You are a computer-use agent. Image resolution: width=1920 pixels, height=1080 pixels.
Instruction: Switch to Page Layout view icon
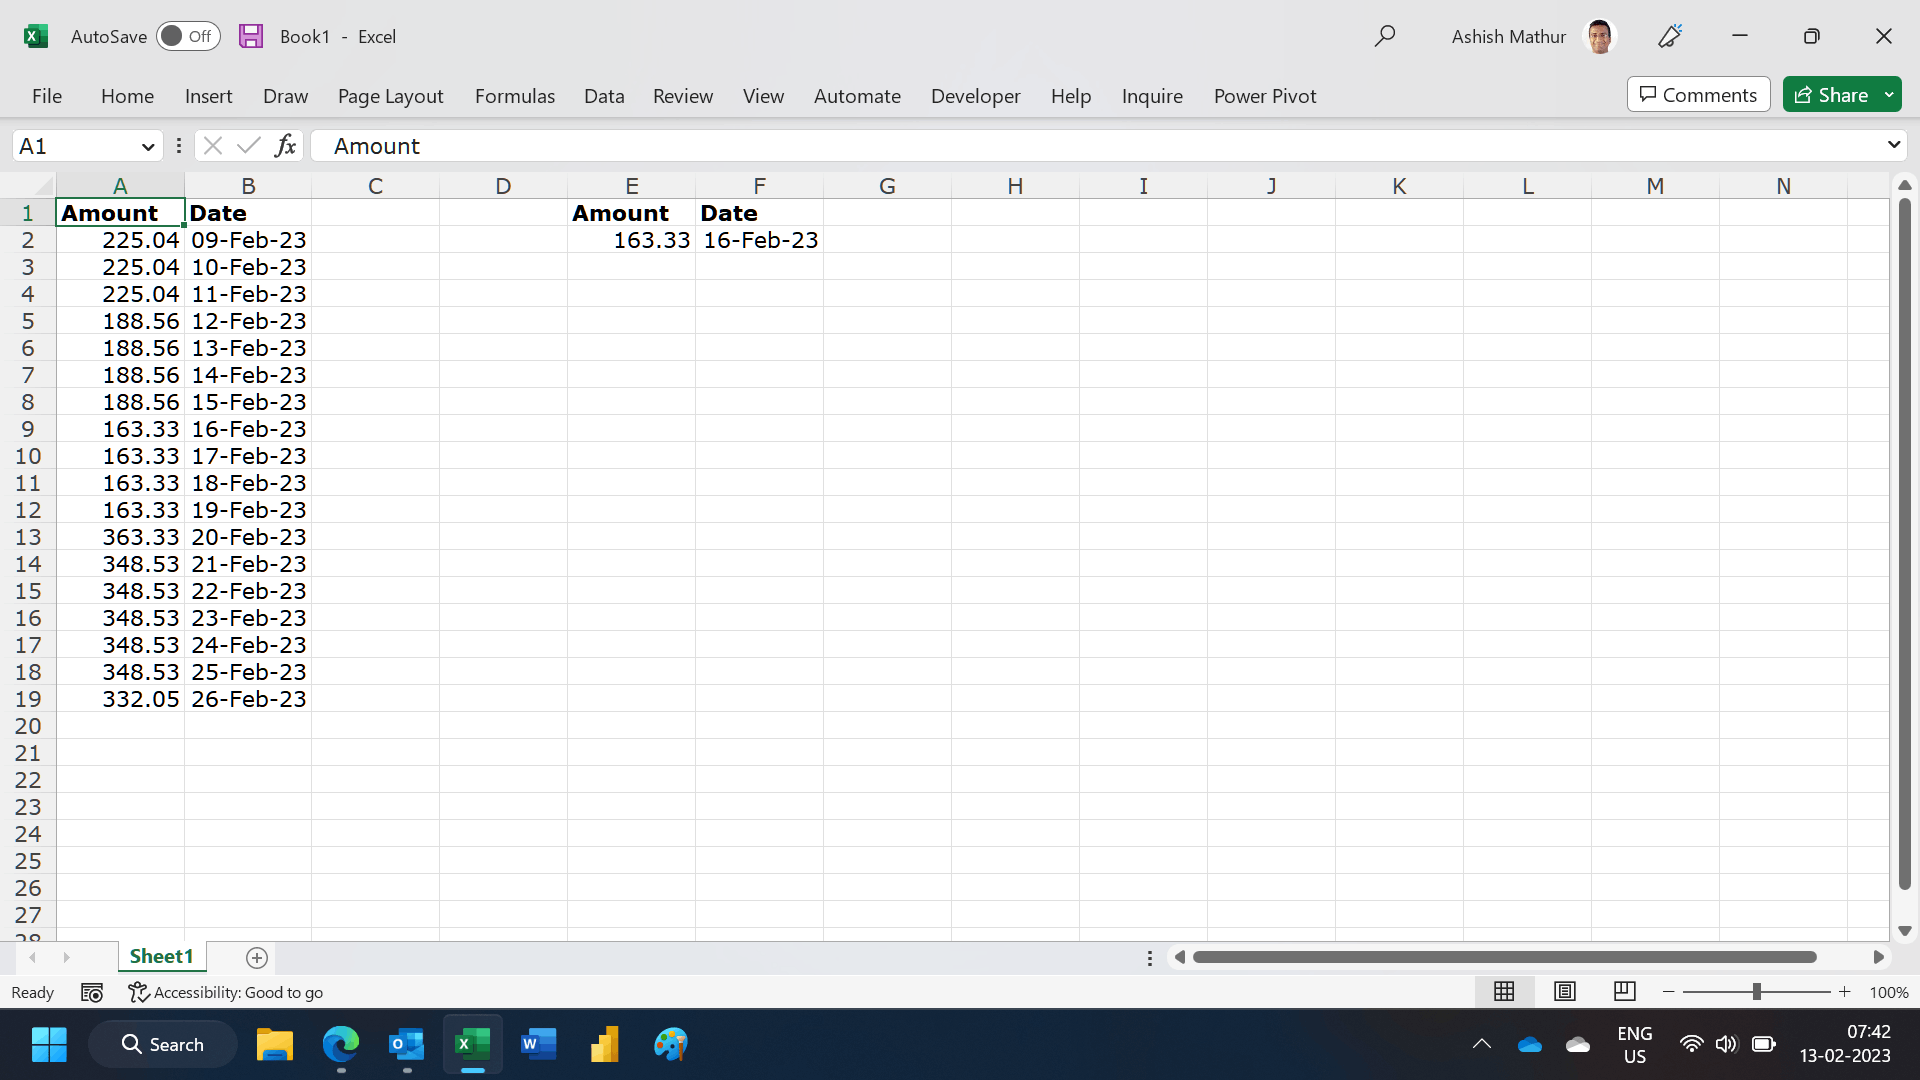coord(1565,992)
